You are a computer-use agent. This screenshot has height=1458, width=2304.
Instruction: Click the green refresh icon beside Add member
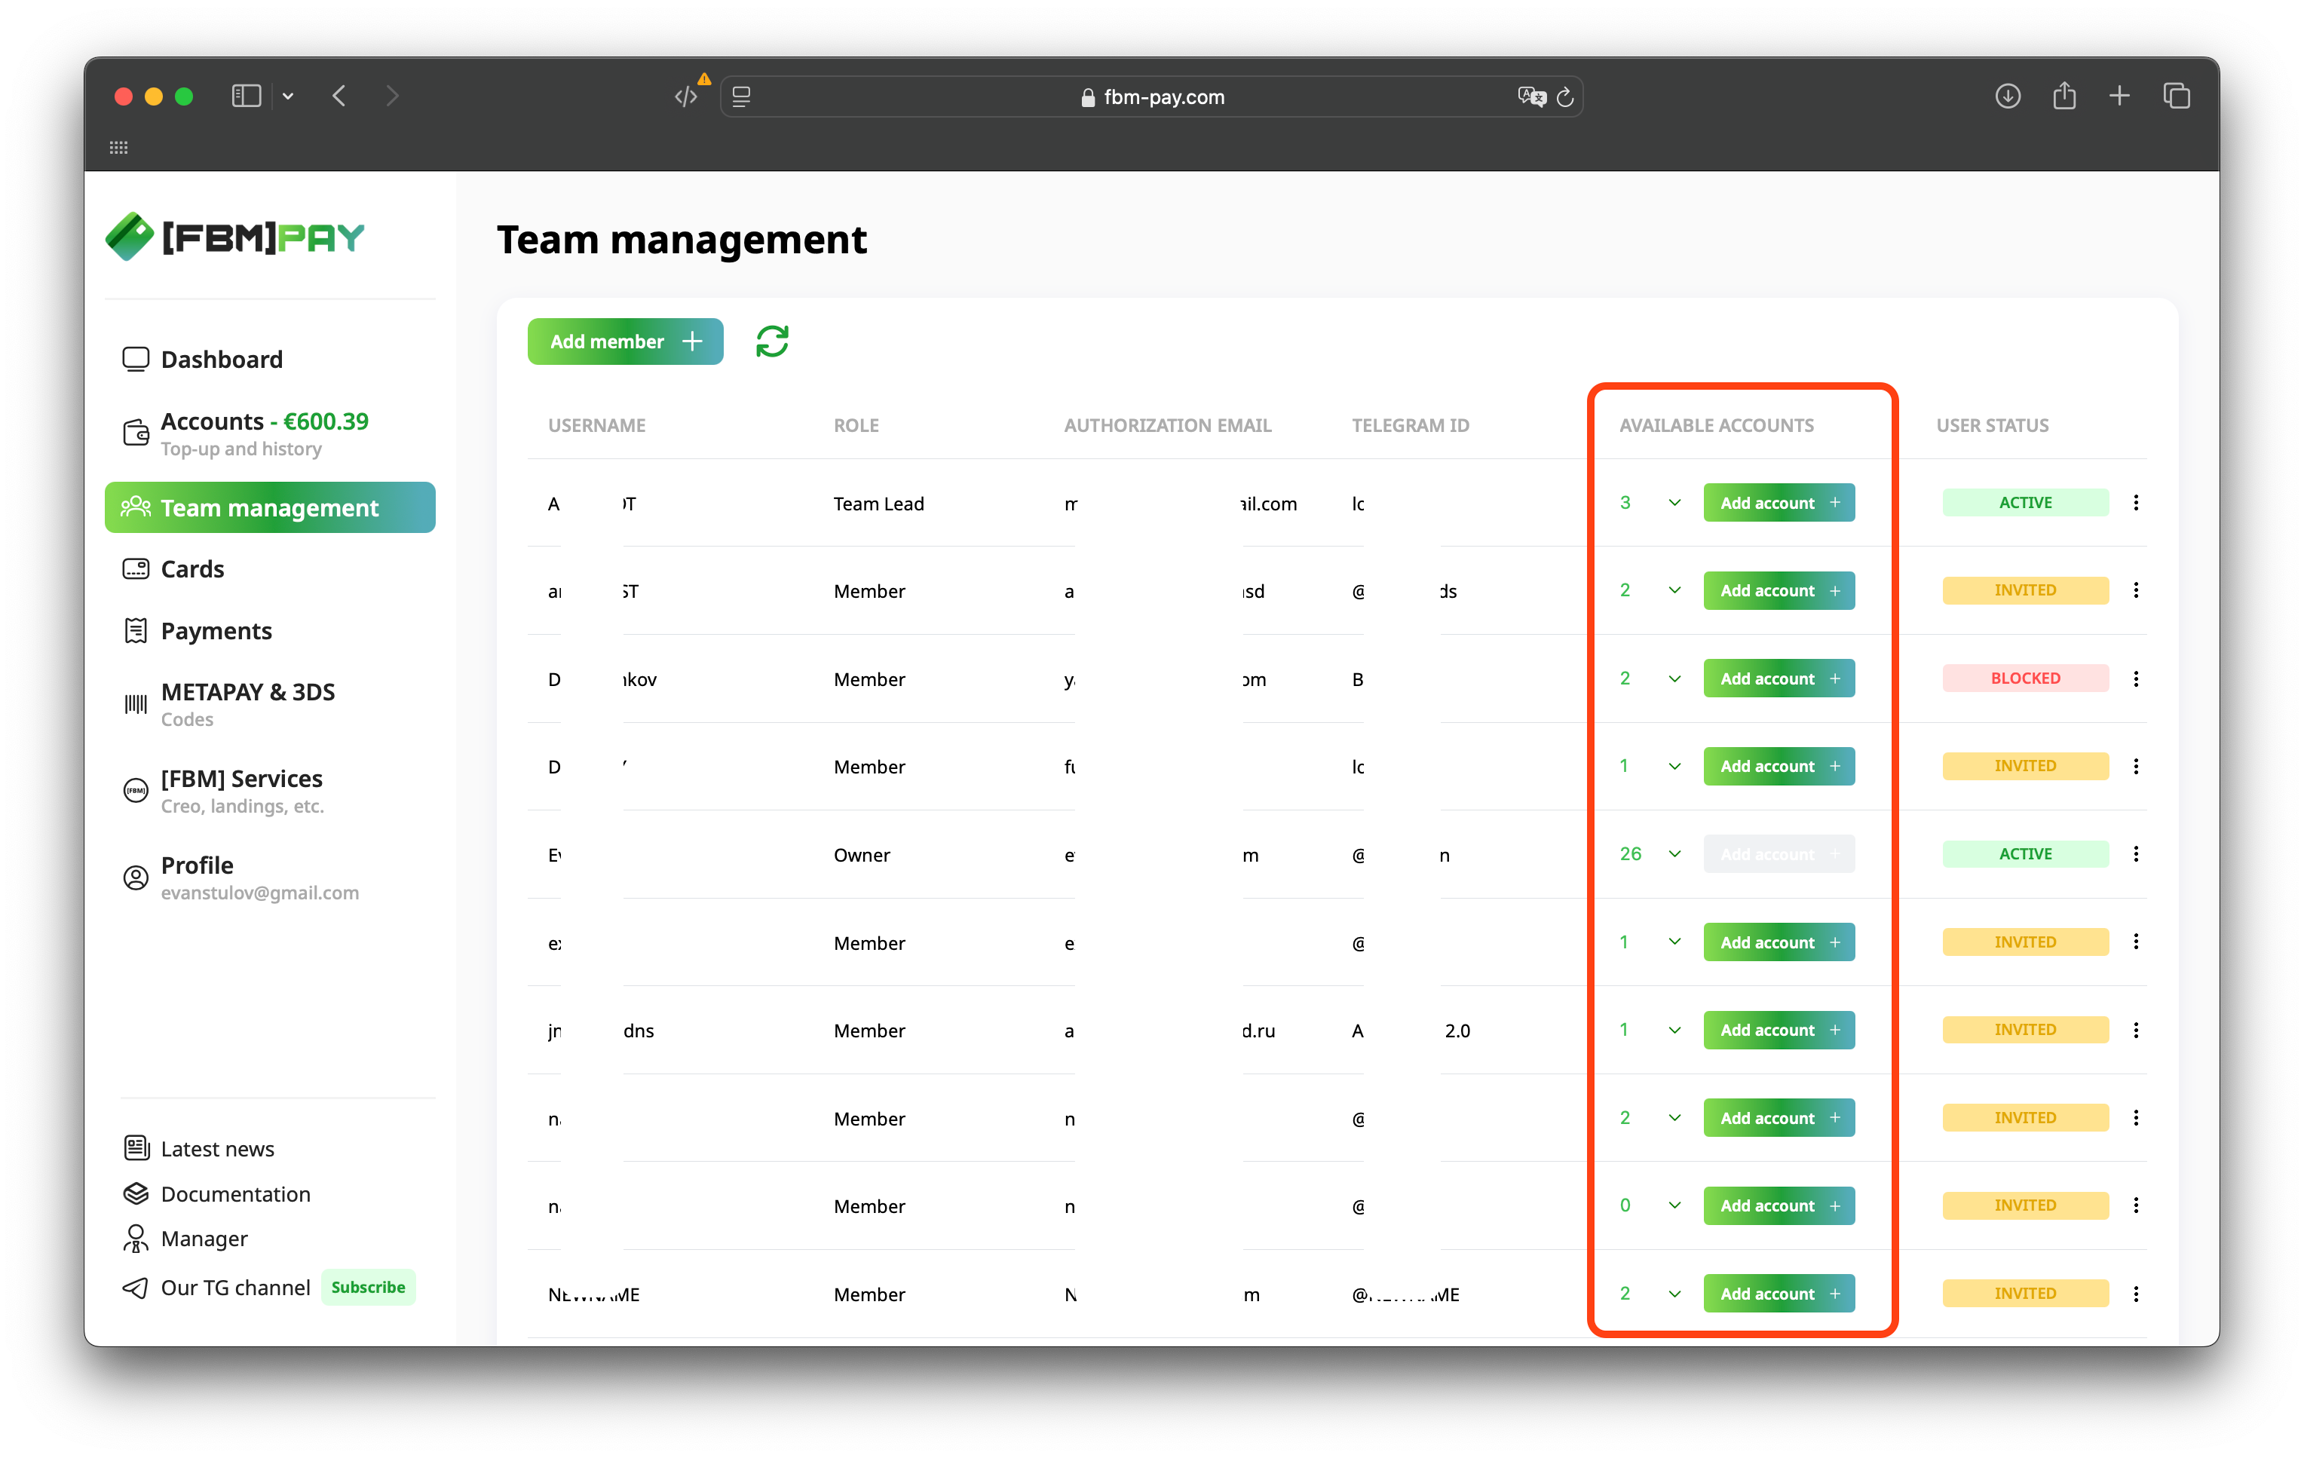pyautogui.click(x=772, y=342)
